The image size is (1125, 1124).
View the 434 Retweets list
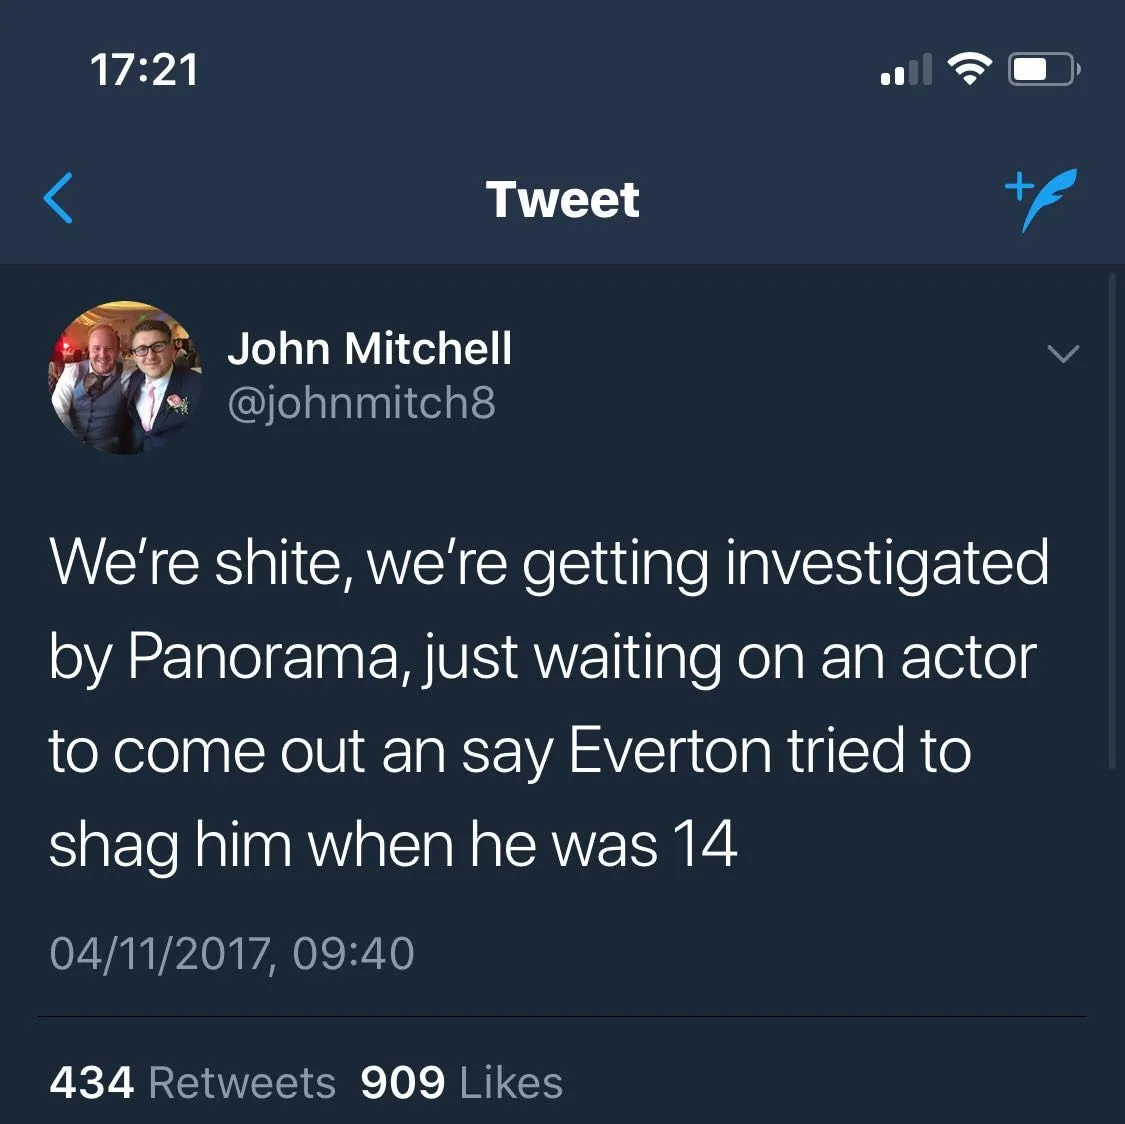coord(192,1082)
